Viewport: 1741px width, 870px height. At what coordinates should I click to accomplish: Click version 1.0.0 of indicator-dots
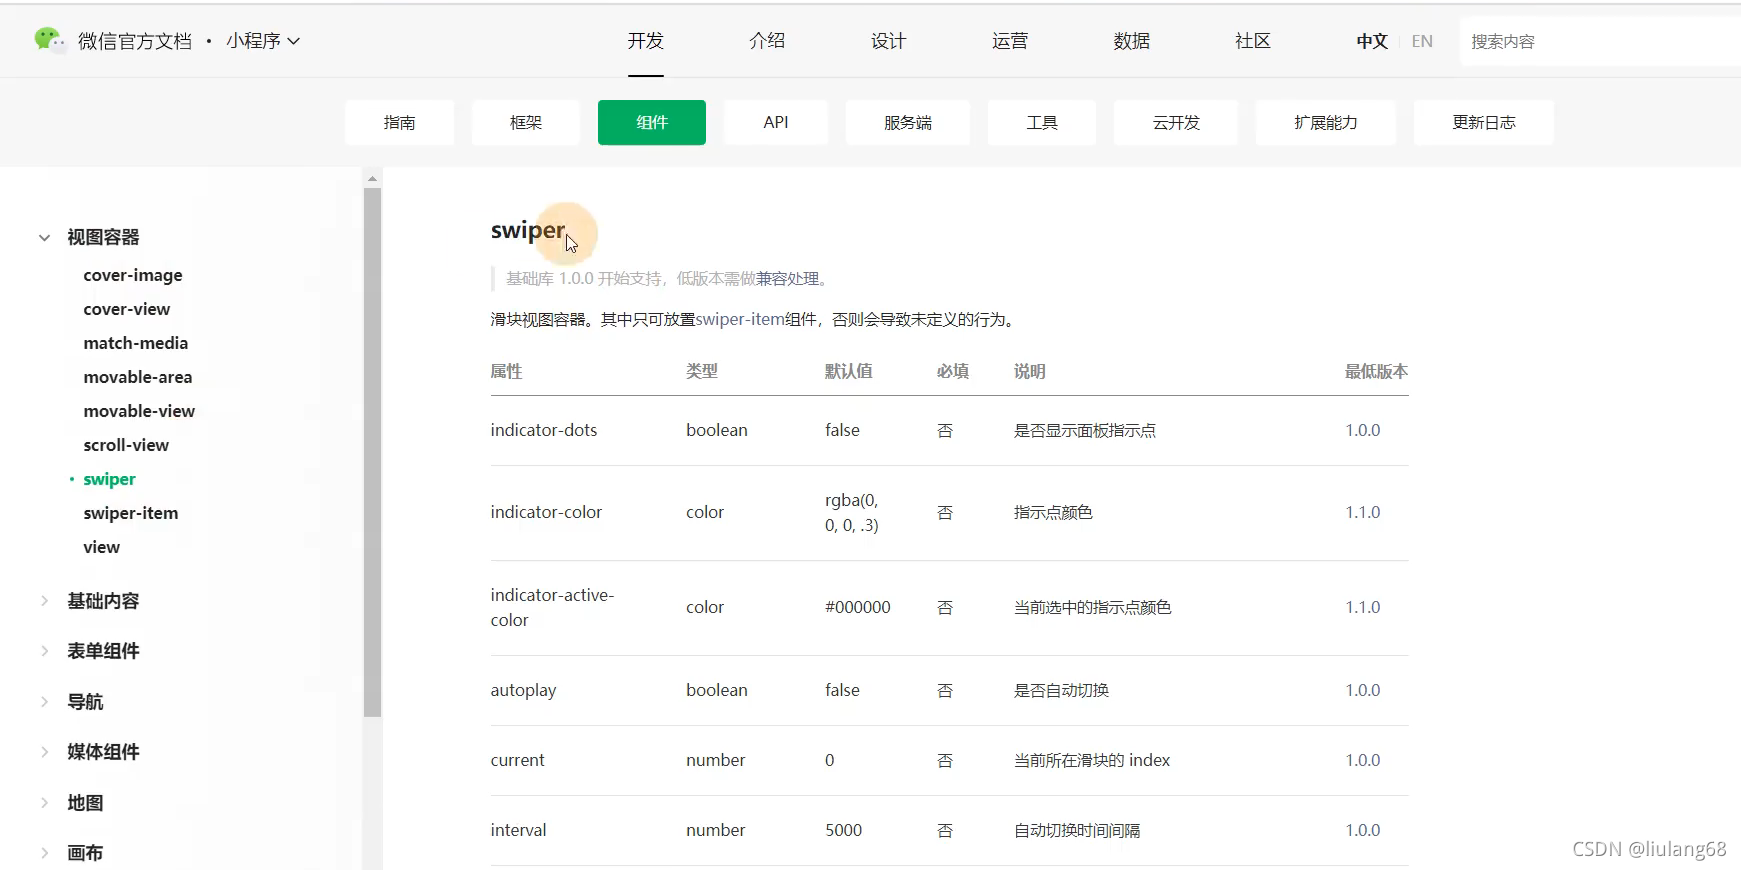coord(1362,430)
